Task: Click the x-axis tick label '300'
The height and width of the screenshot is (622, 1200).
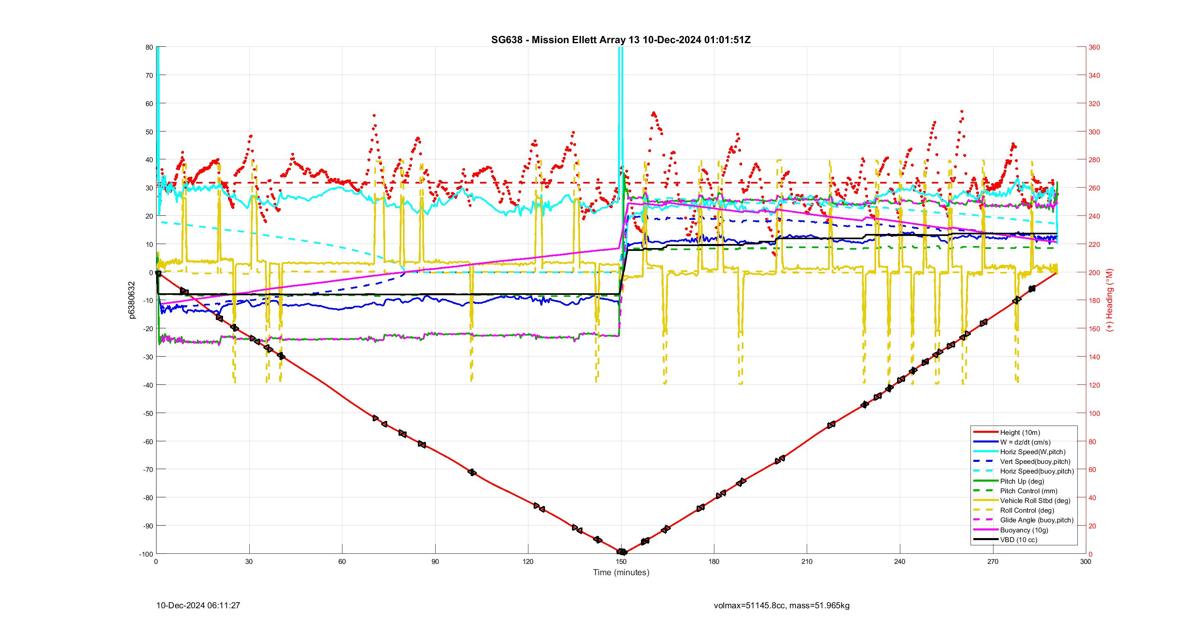Action: pos(1086,562)
